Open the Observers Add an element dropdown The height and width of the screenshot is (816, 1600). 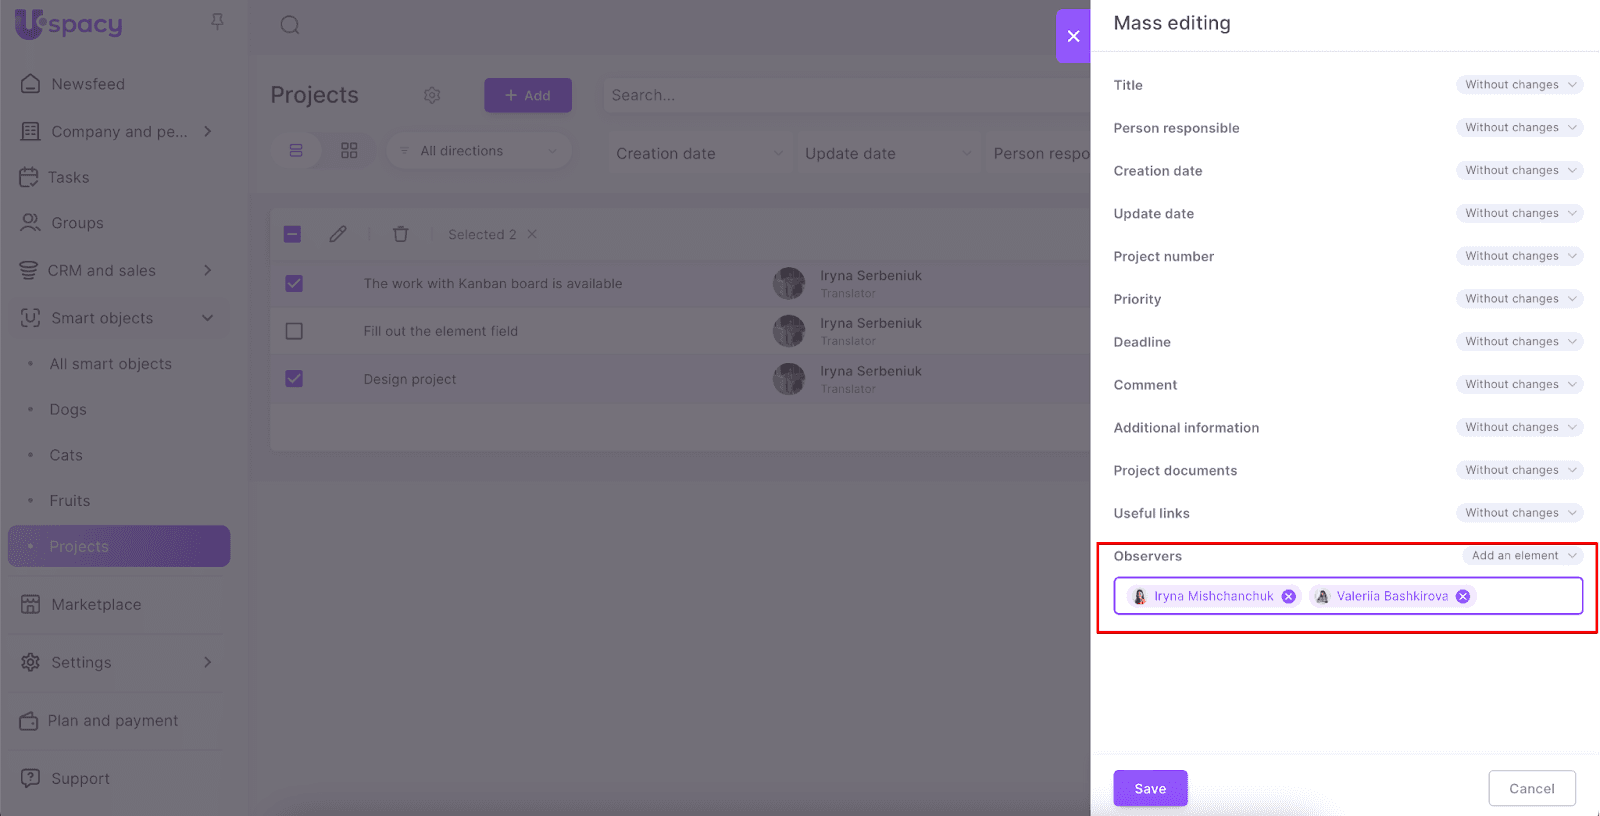pos(1522,556)
